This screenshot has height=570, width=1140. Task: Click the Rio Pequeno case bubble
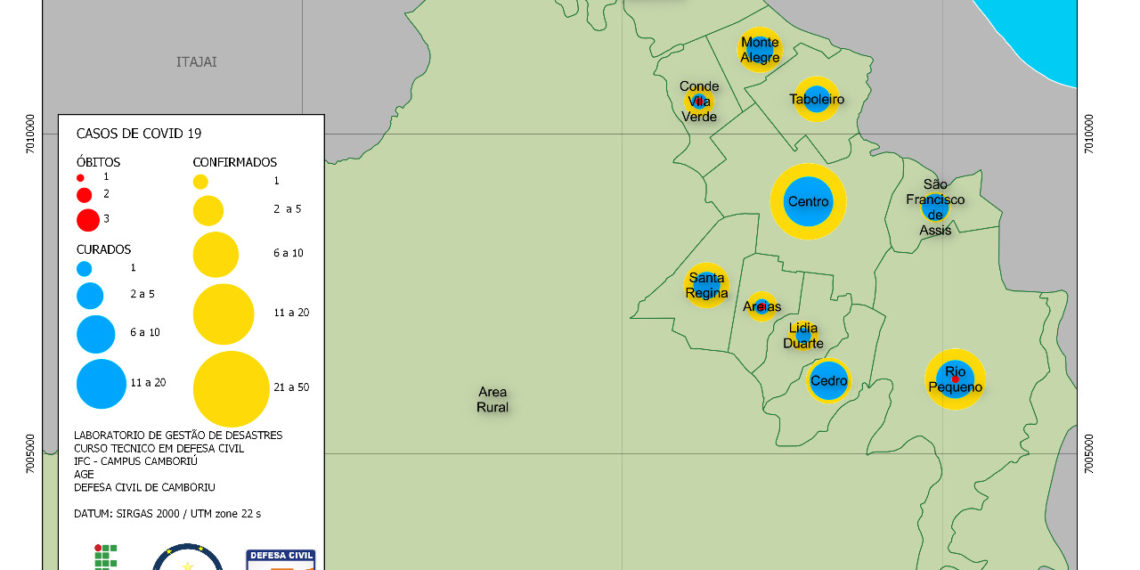coord(955,380)
